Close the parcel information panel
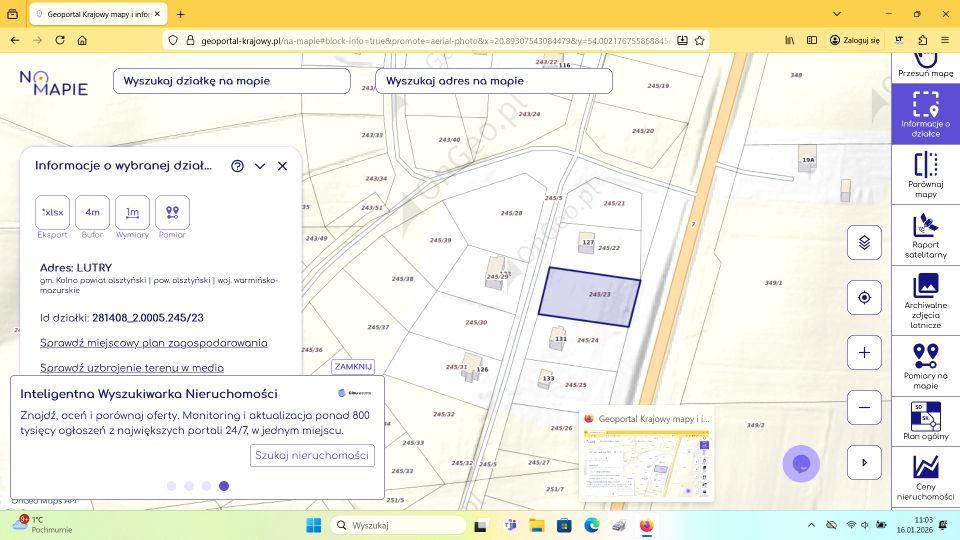Viewport: 960px width, 540px height. 282,166
